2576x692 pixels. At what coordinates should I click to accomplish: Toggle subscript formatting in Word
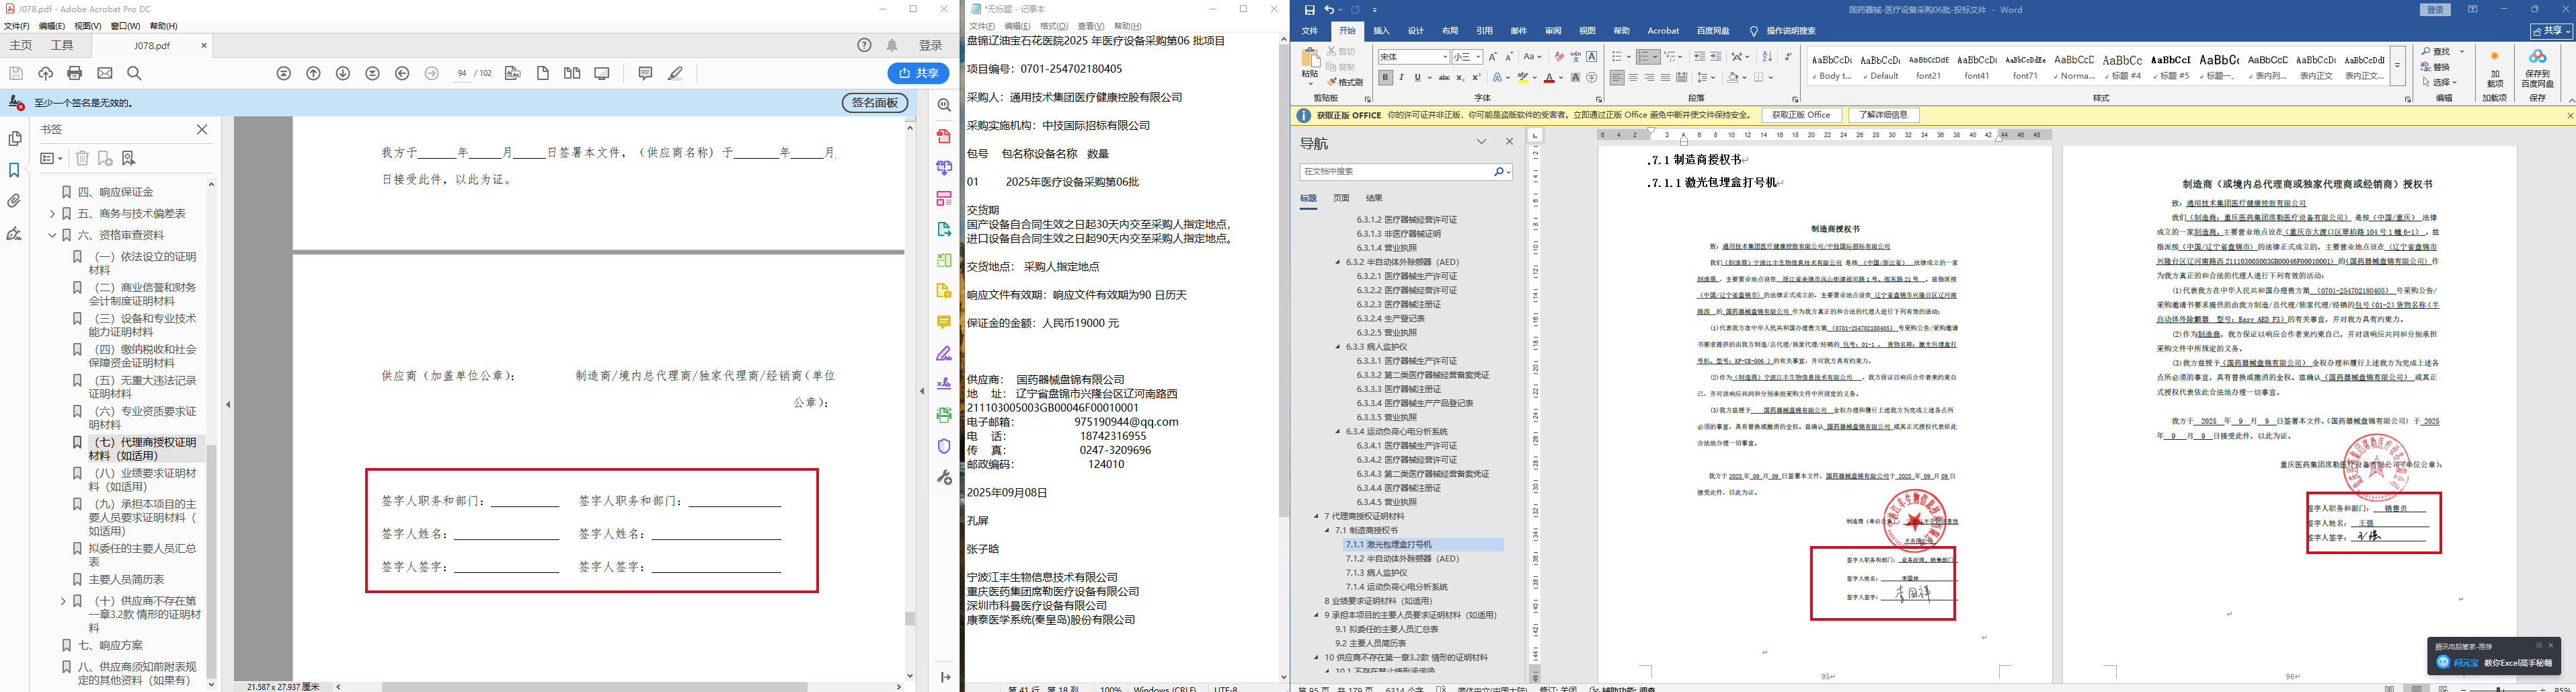click(x=1460, y=77)
